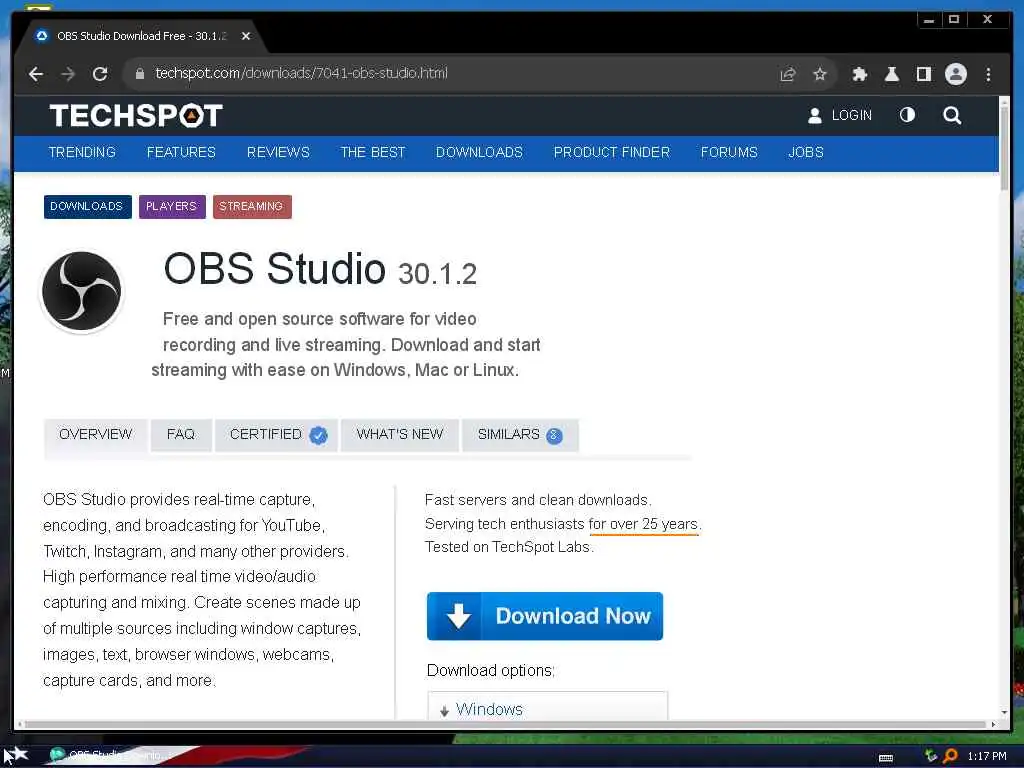Open the FORUMS menu item
This screenshot has height=768, width=1024.
729,152
